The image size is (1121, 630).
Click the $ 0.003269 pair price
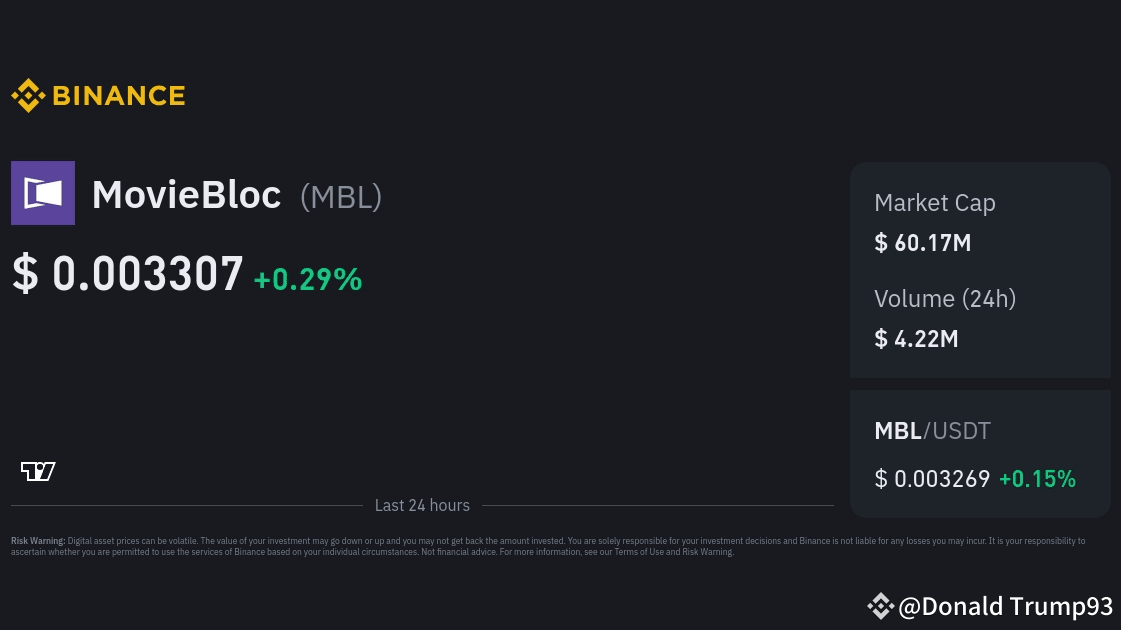tap(932, 478)
